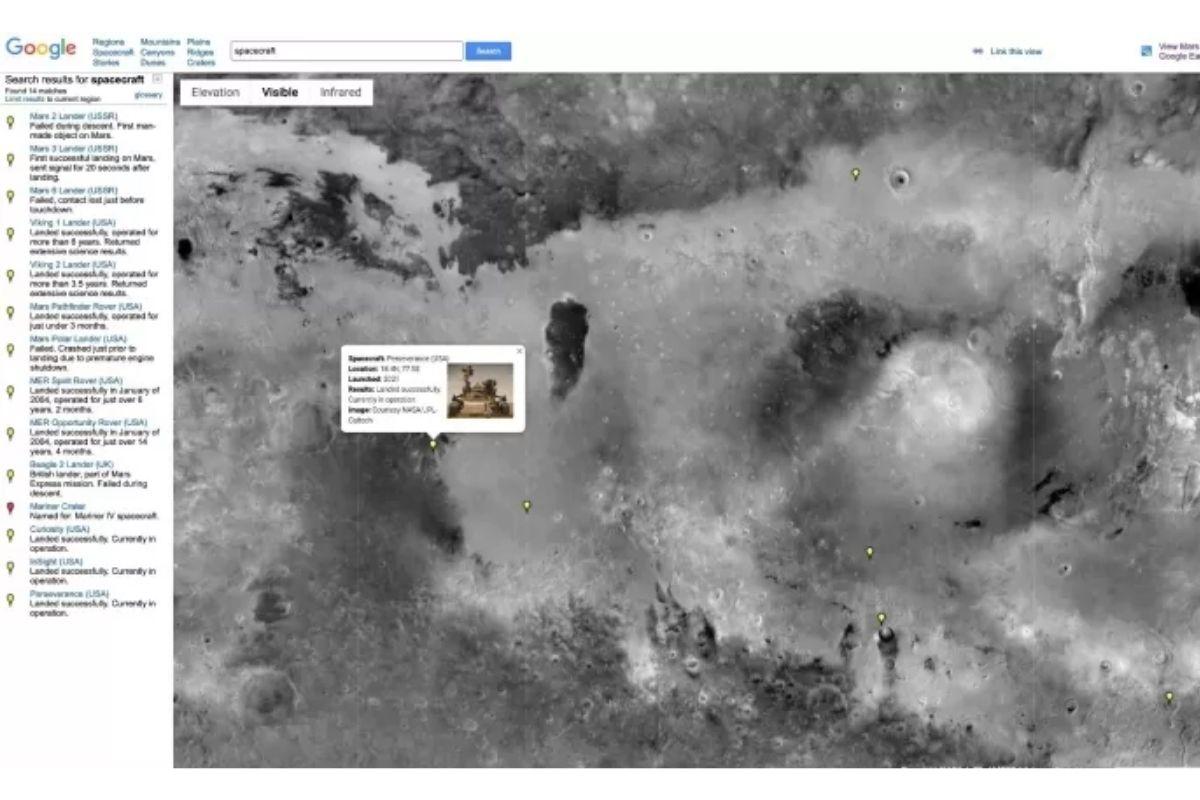The height and width of the screenshot is (800, 1200).
Task: Click the pin icon beside InSight
Action: pyautogui.click(x=10, y=567)
